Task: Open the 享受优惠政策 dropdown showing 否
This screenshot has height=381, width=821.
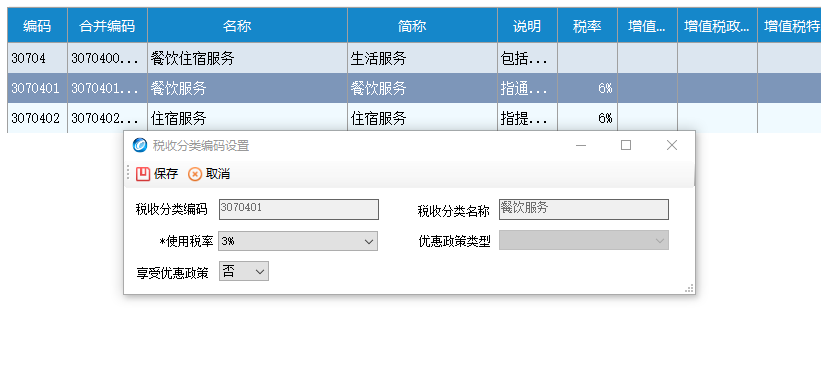Action: (x=243, y=271)
